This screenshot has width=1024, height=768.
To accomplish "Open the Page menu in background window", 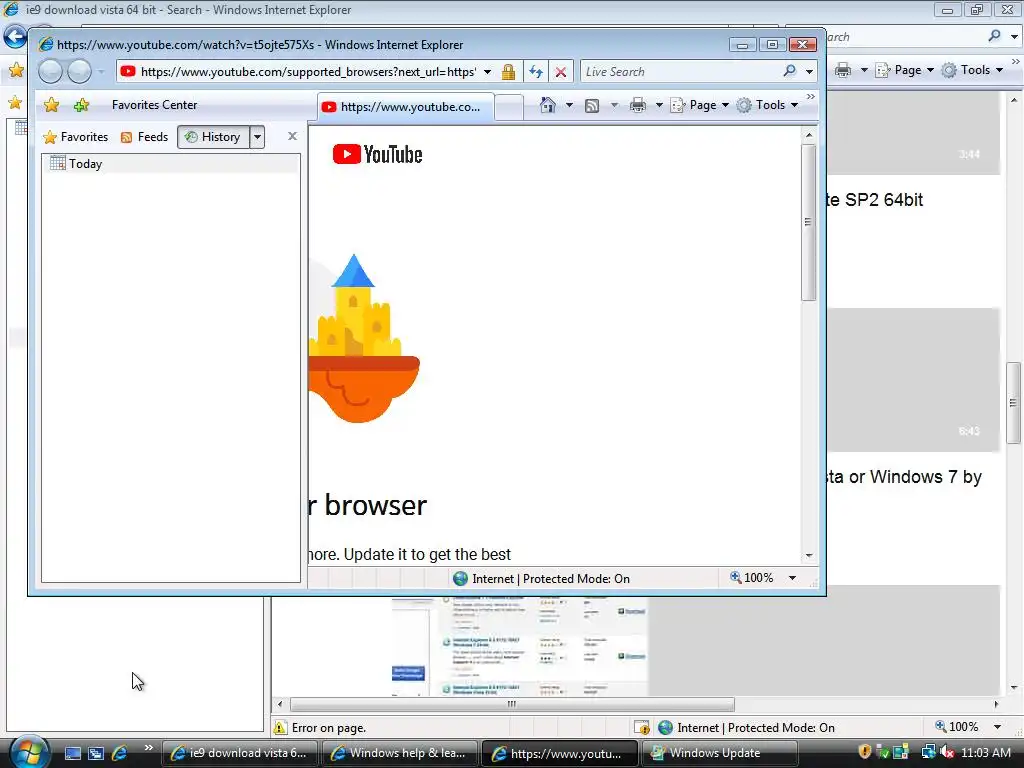I will coord(904,70).
